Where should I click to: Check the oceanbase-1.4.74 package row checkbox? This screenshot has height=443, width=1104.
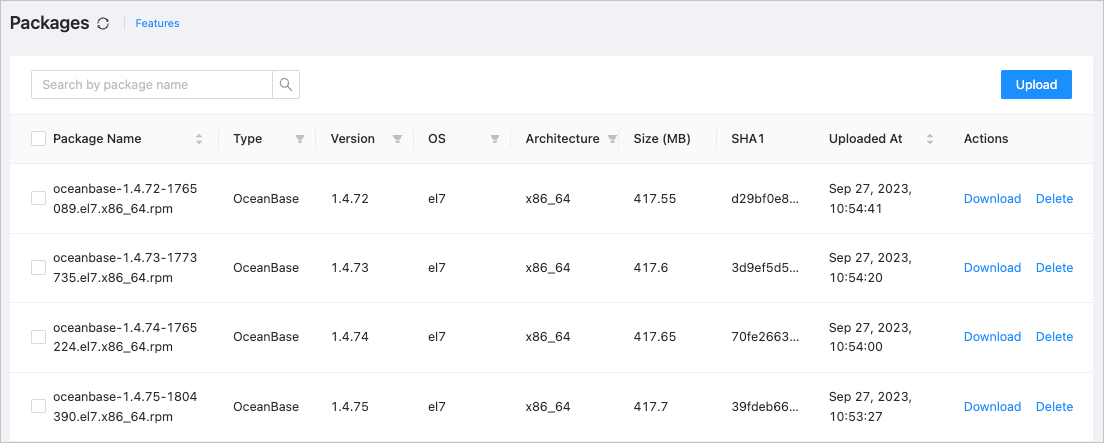pyautogui.click(x=38, y=337)
